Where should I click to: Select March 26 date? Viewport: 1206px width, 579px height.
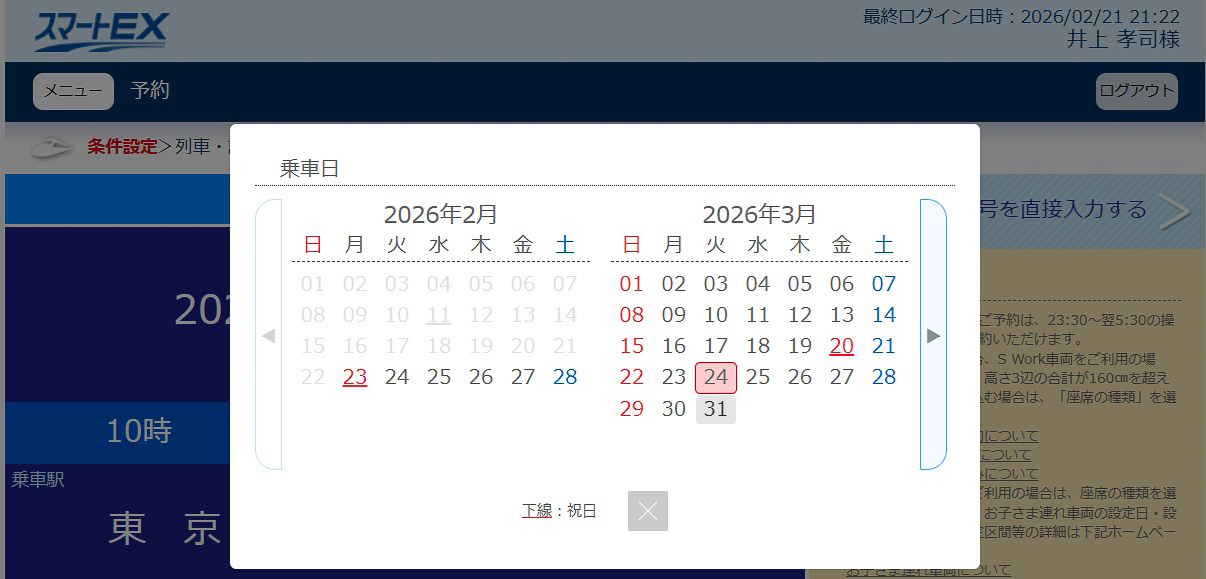click(800, 377)
